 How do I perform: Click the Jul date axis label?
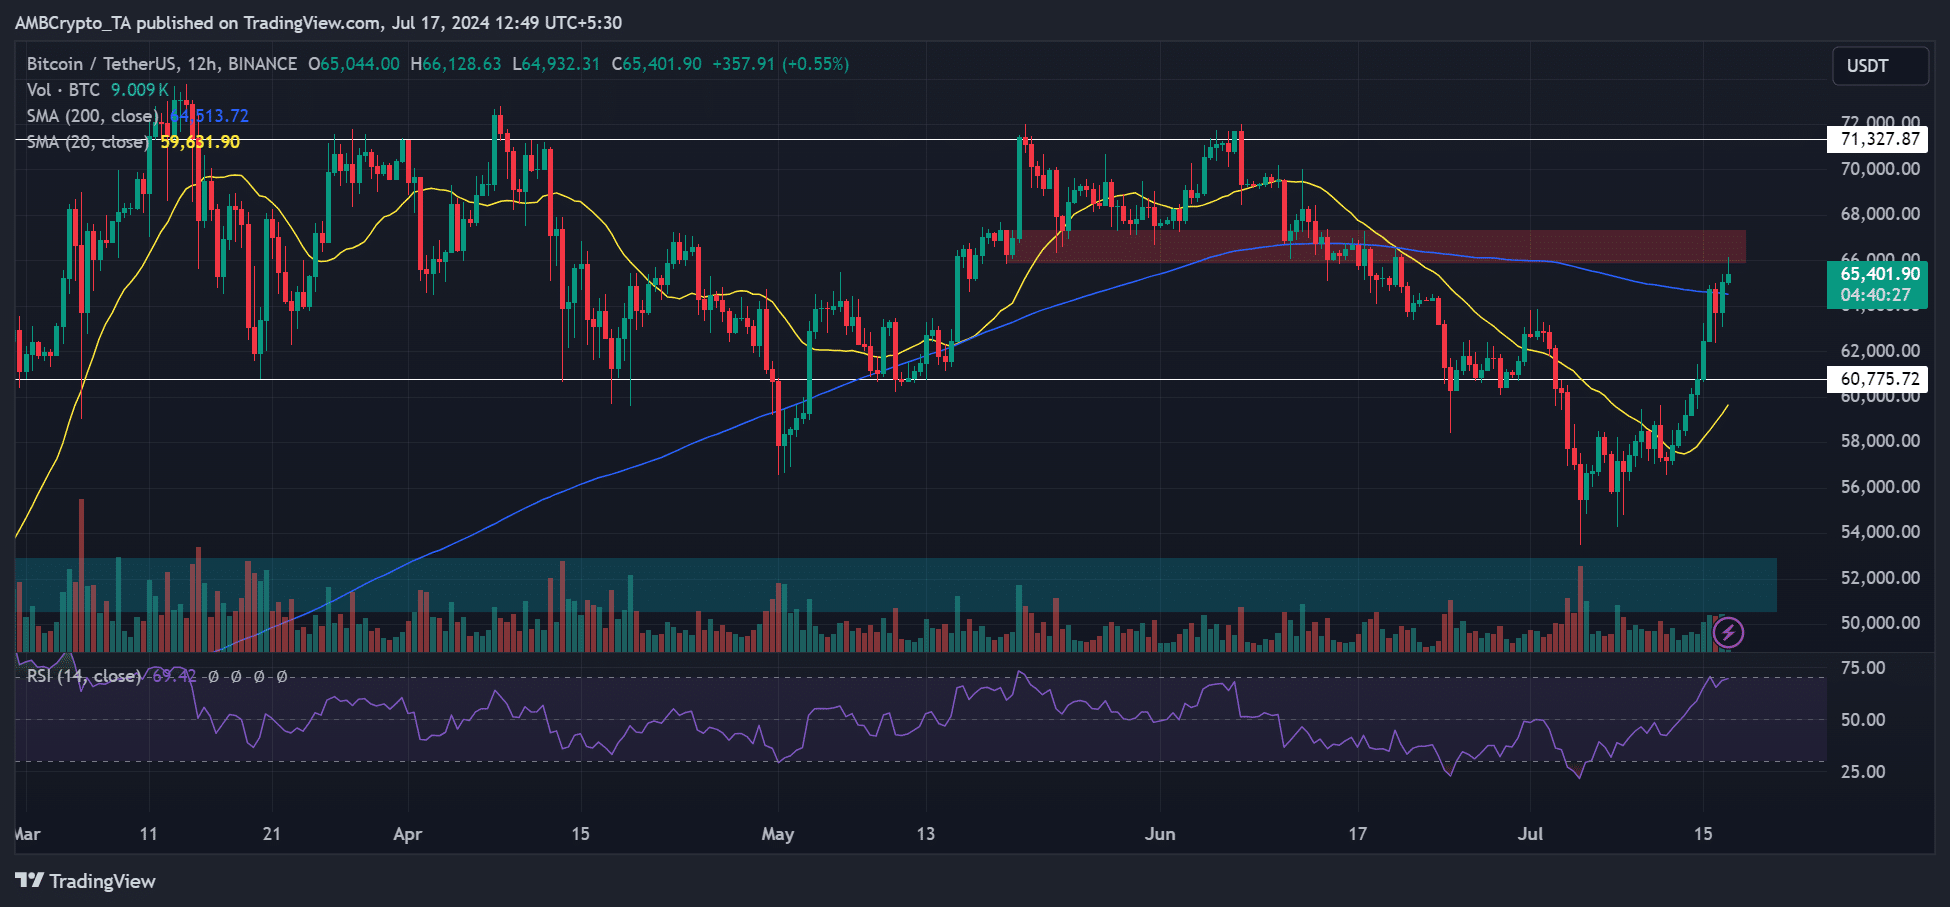tap(1531, 834)
